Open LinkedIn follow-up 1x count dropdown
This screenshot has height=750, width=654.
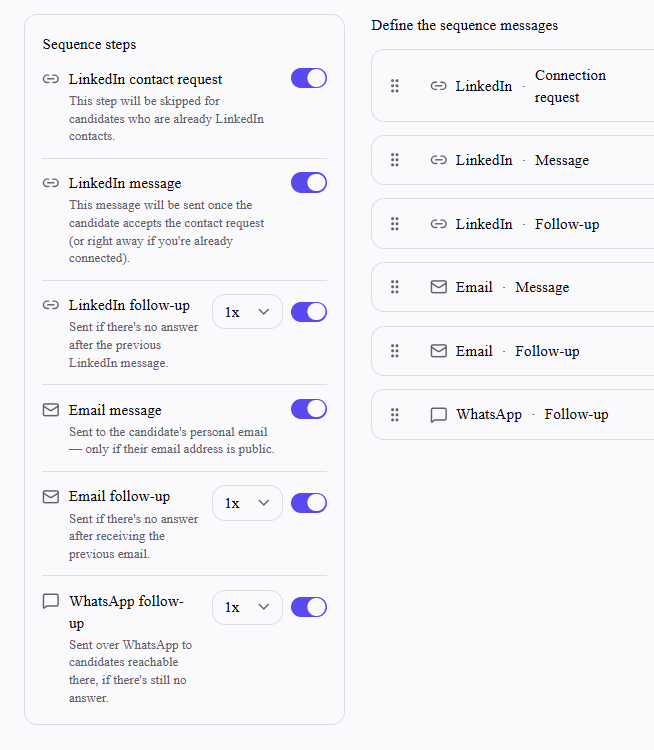click(247, 312)
